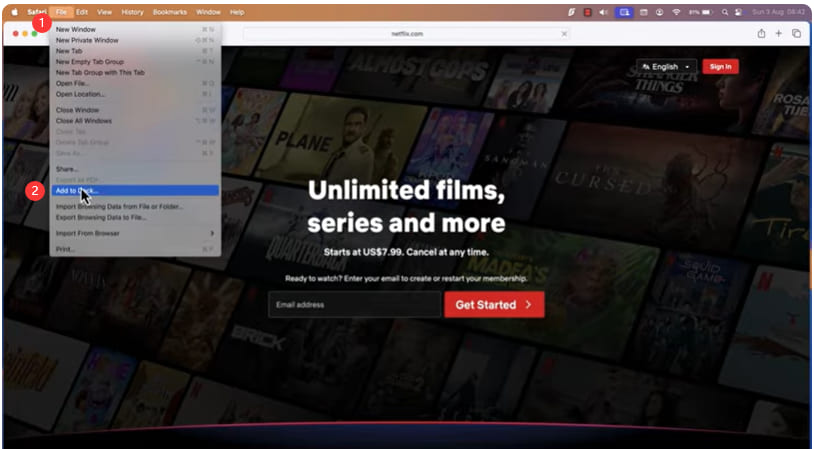Select Share in the File menu
The height and width of the screenshot is (449, 814).
point(135,169)
